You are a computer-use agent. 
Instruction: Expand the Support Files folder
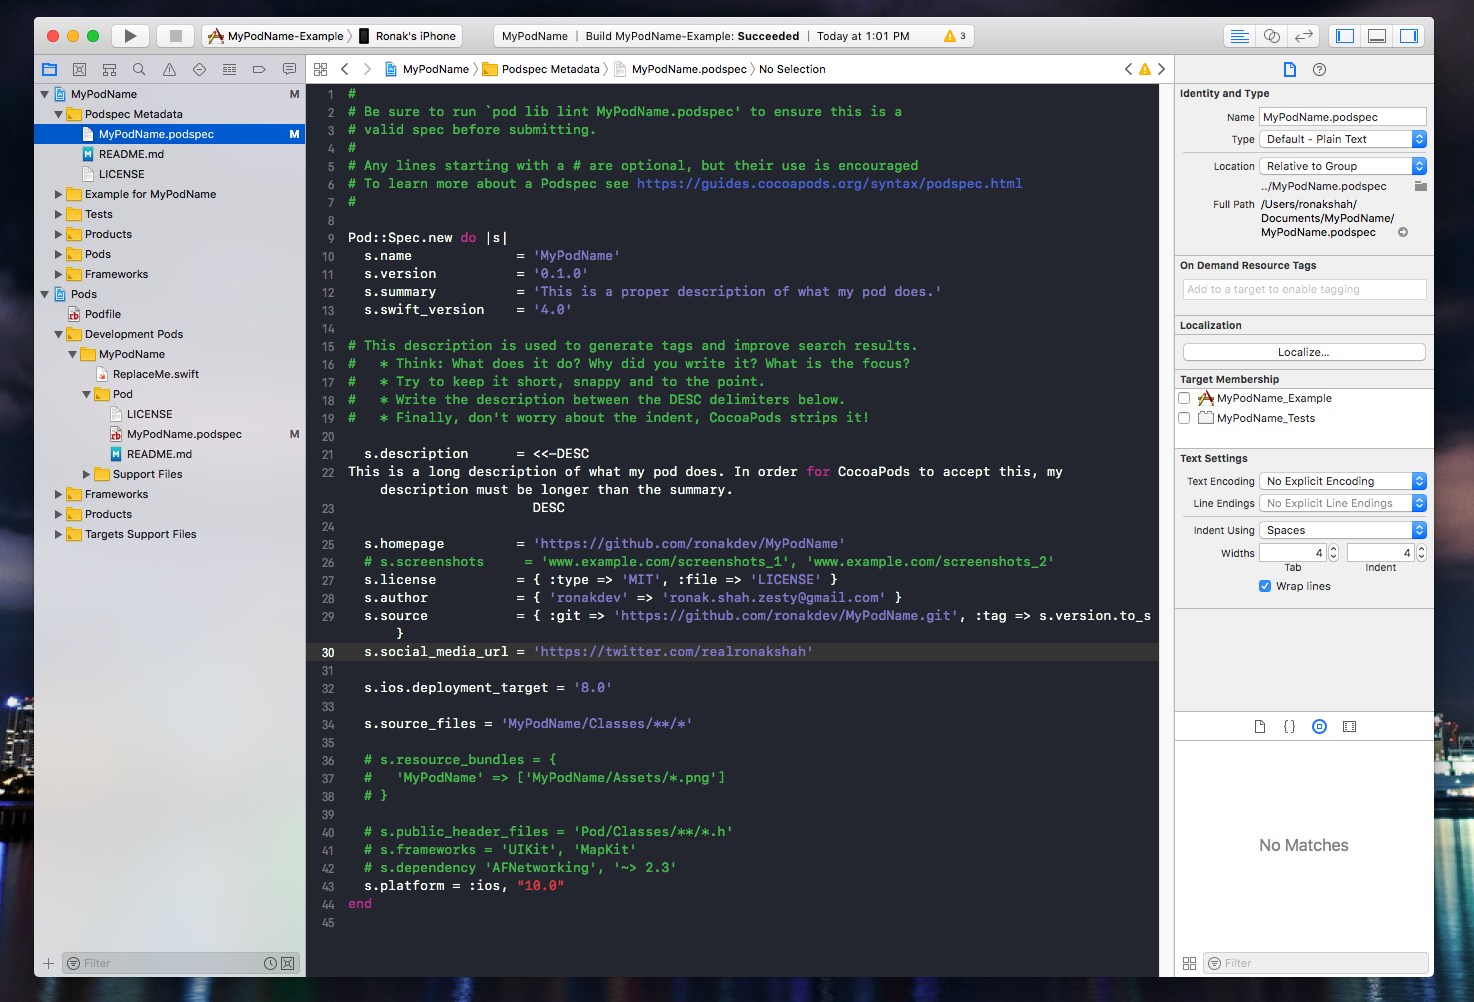[86, 474]
